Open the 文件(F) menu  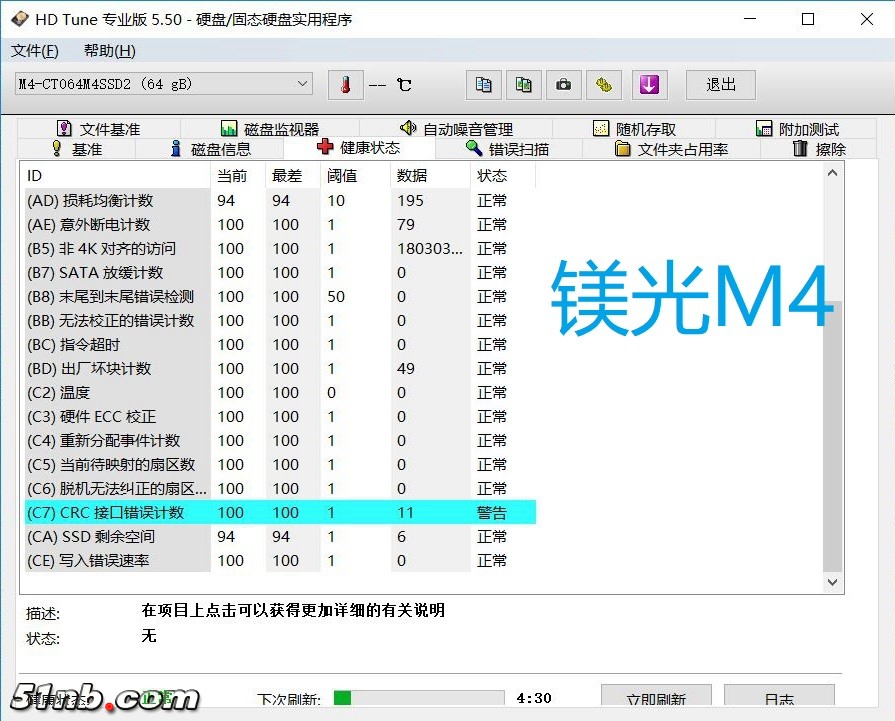click(34, 51)
